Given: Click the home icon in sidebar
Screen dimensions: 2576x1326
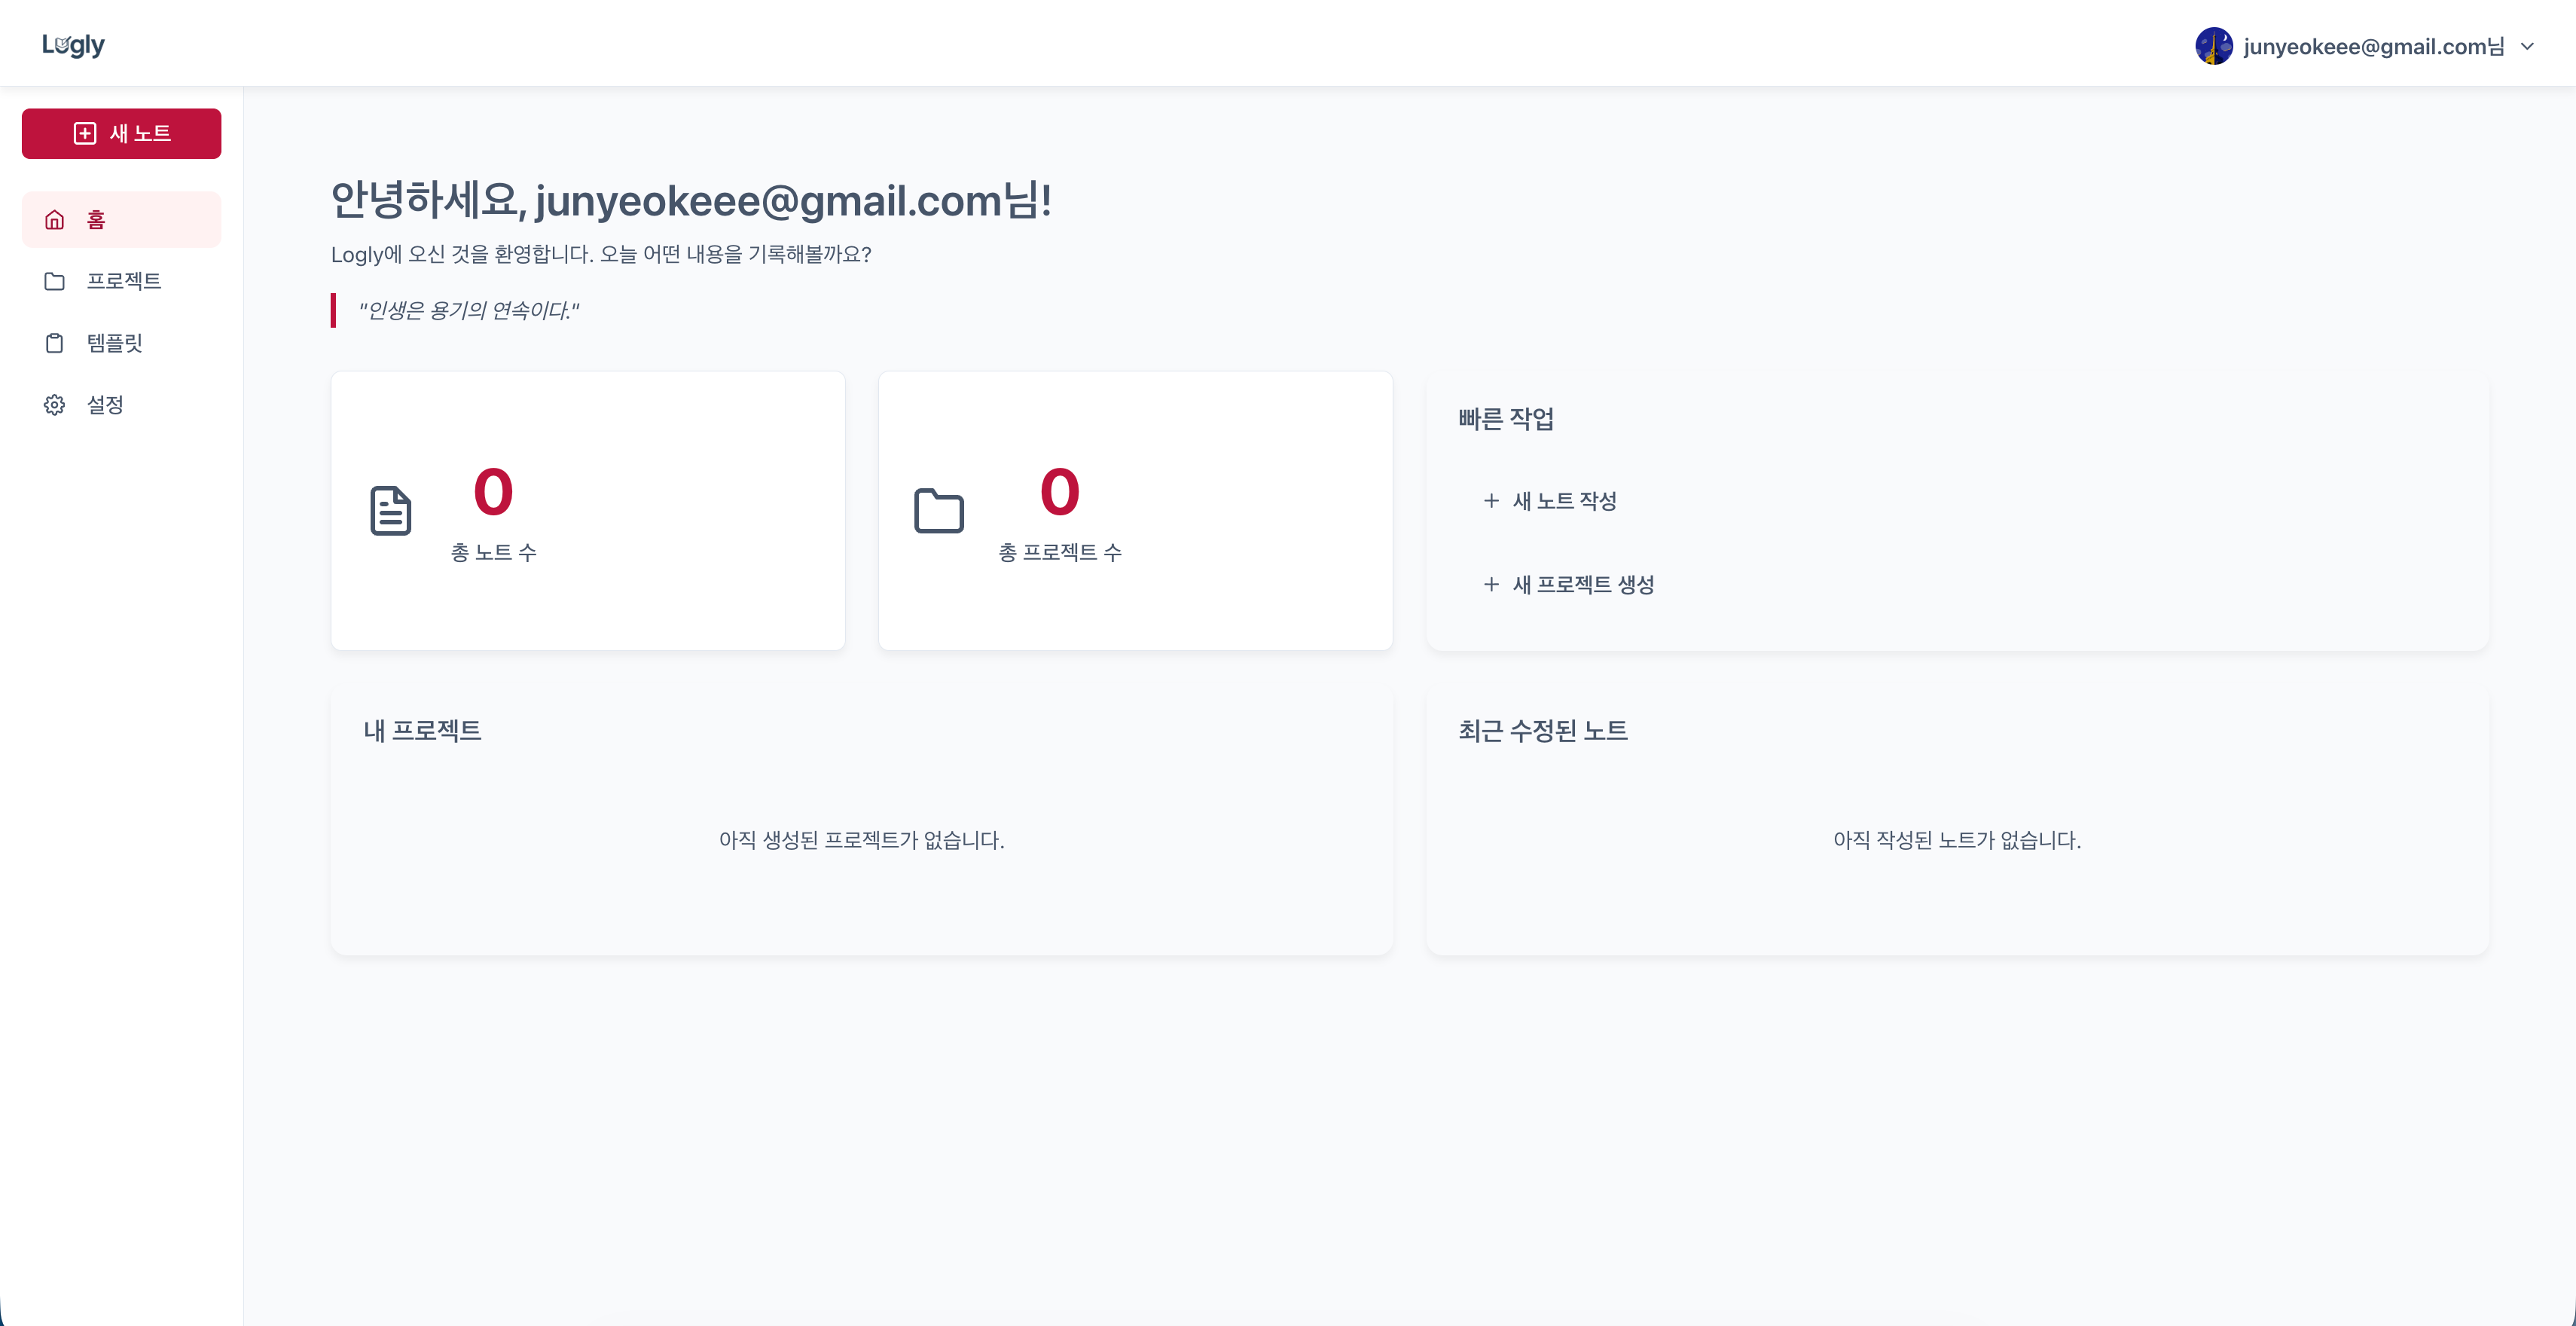Looking at the screenshot, I should tap(55, 220).
